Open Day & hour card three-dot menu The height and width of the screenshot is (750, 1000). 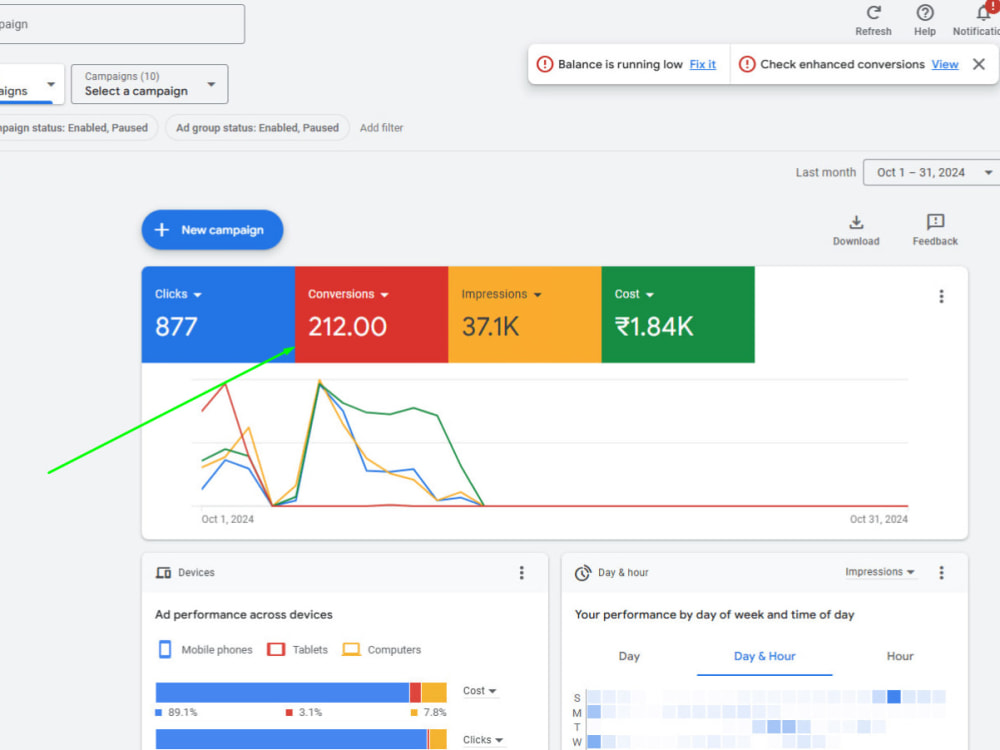click(941, 573)
